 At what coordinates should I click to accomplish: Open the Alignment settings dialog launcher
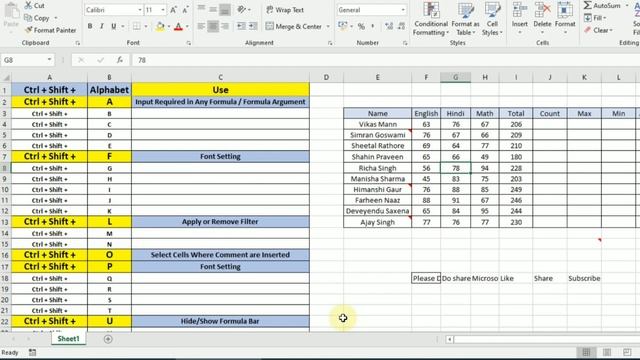coord(330,43)
